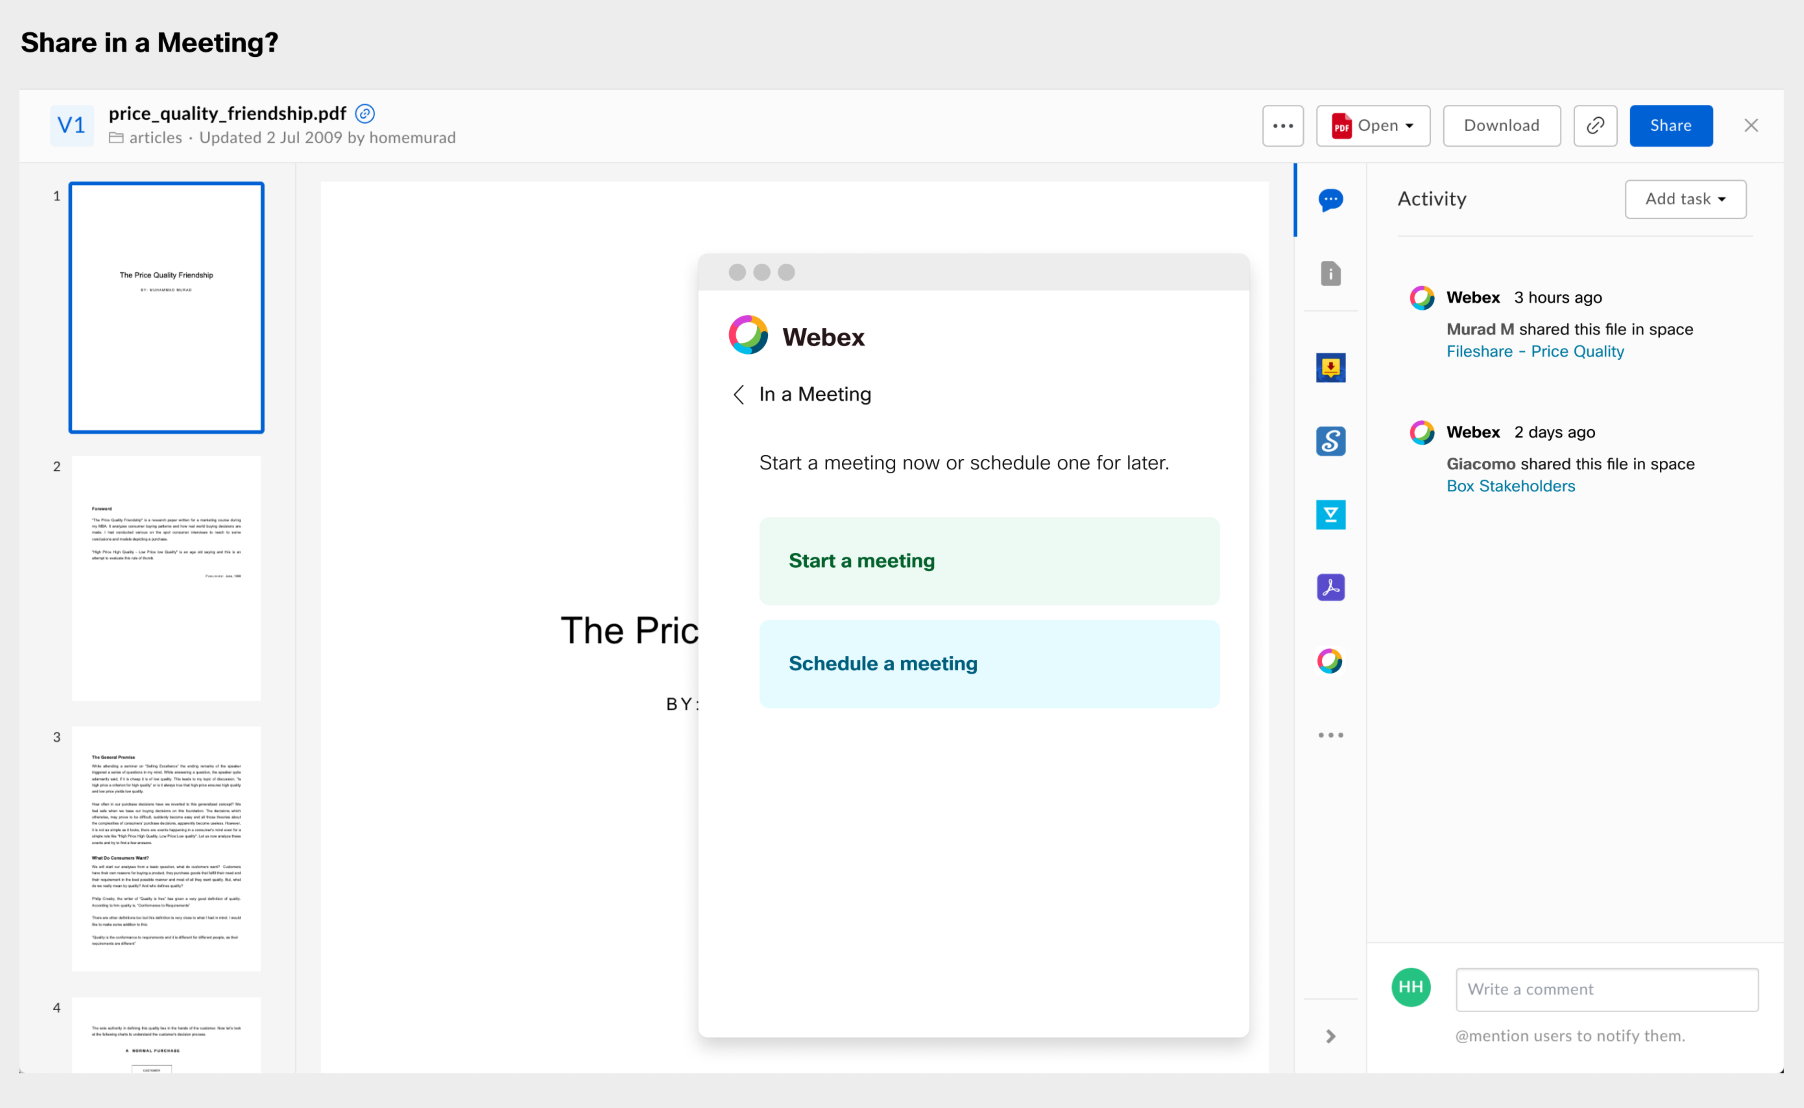
Task: Select page 2 thumbnail
Action: (166, 578)
